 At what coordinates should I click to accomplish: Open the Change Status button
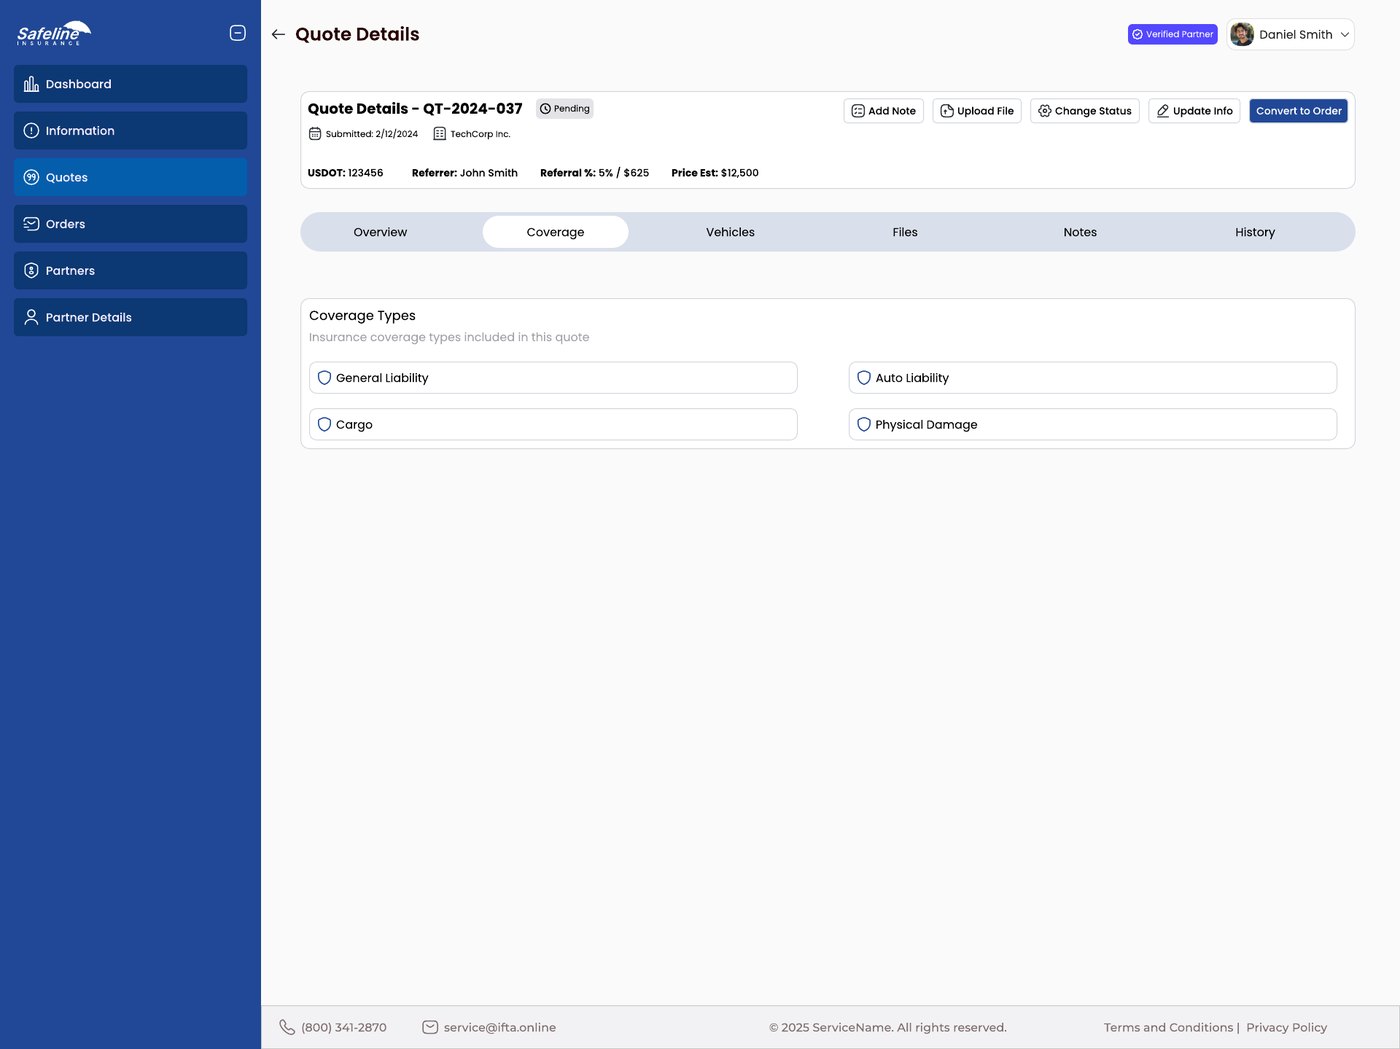[1085, 111]
